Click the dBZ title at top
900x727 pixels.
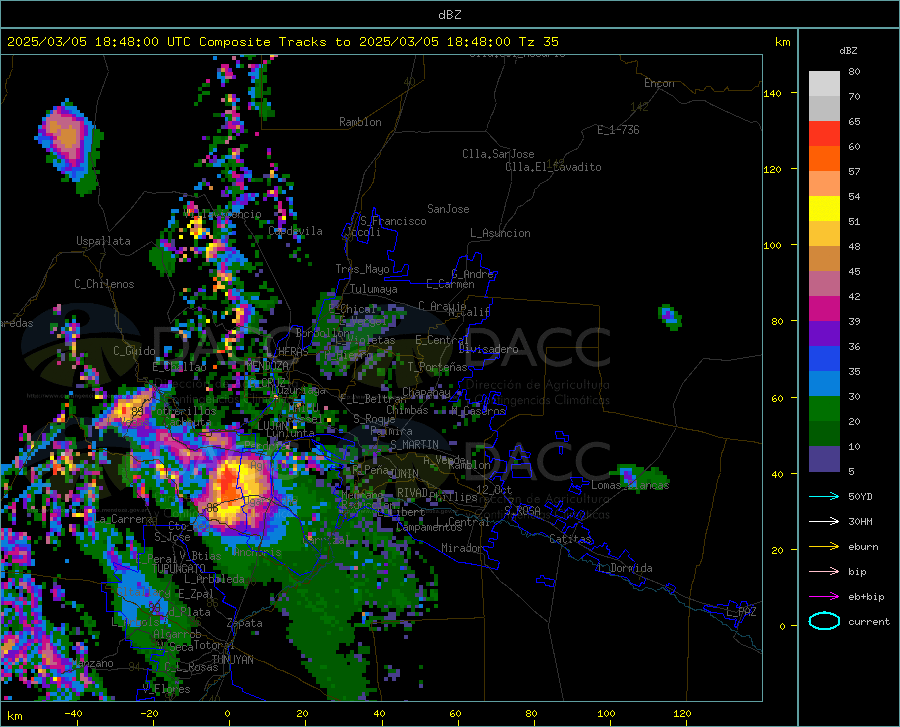(449, 15)
